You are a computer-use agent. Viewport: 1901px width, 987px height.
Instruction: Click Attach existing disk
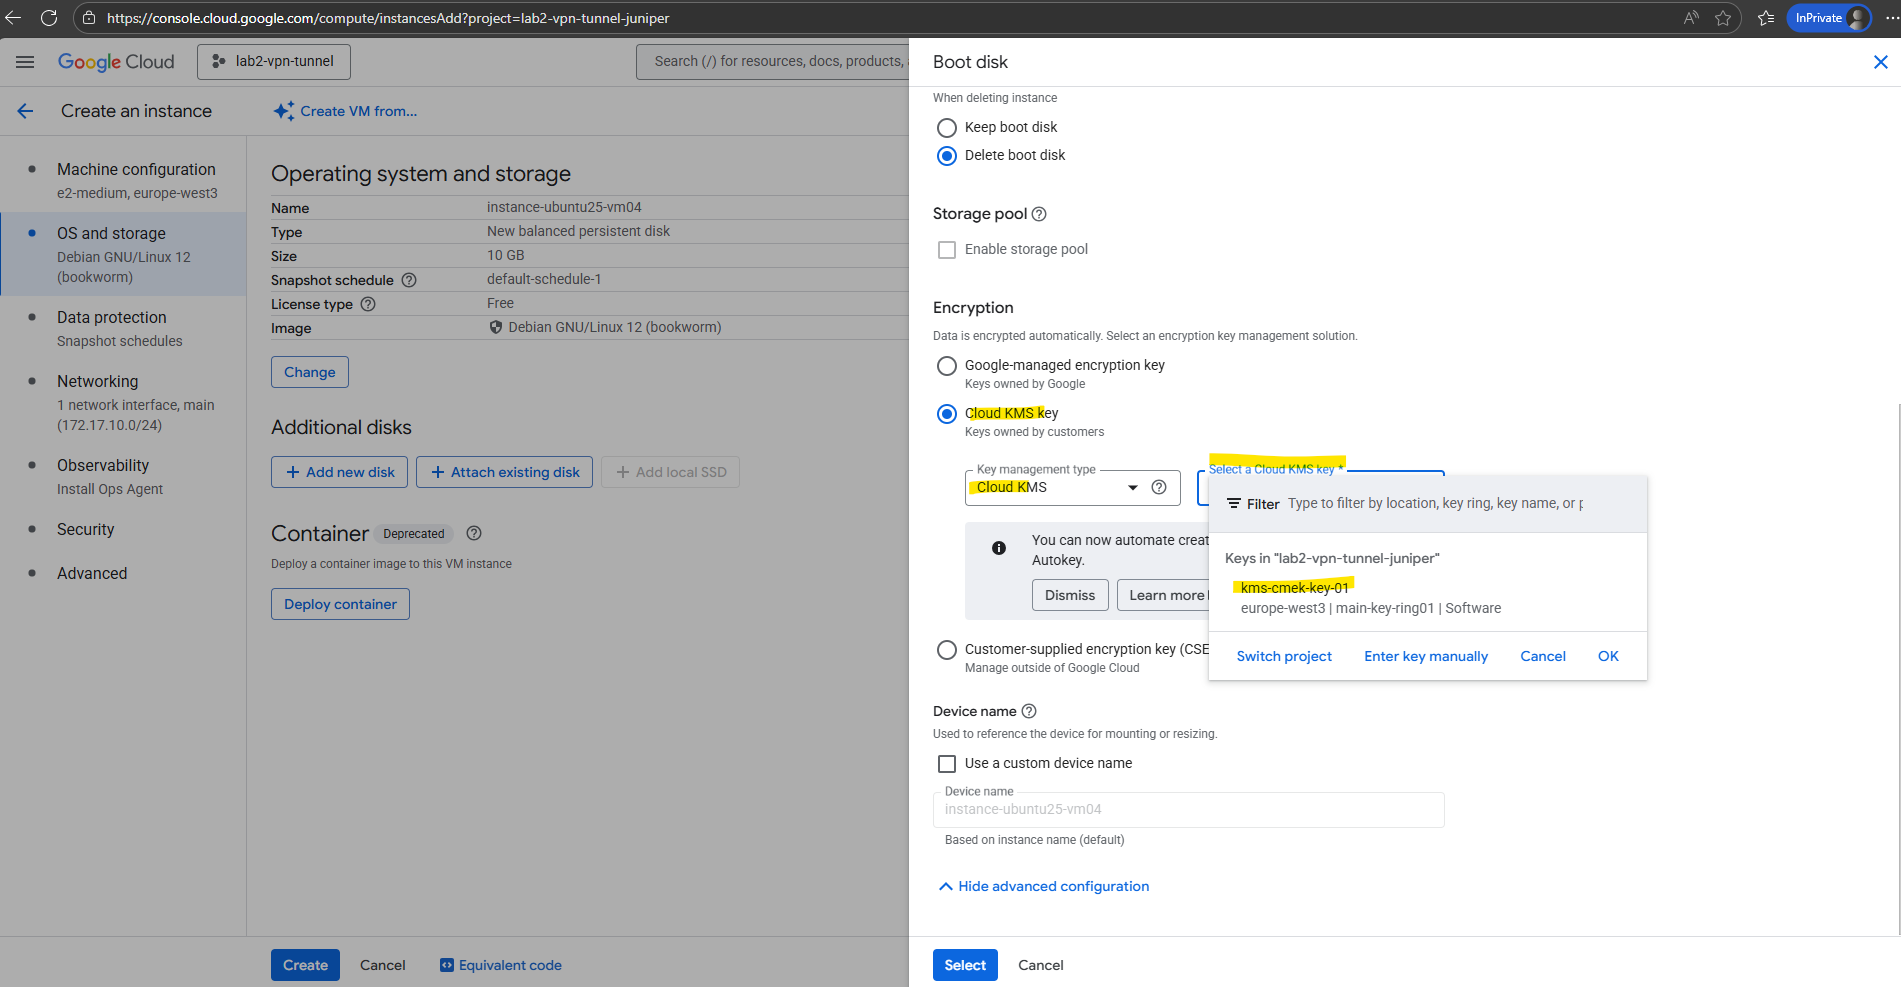tap(504, 472)
